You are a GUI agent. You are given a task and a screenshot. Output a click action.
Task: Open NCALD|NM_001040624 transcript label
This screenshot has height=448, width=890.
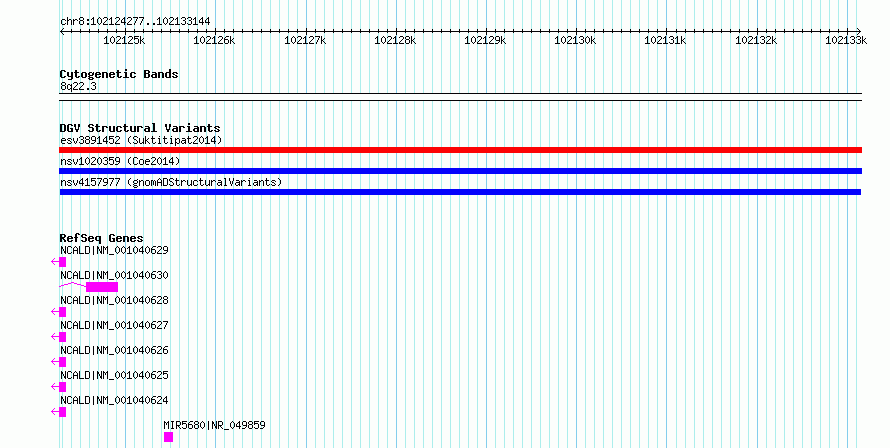[114, 400]
